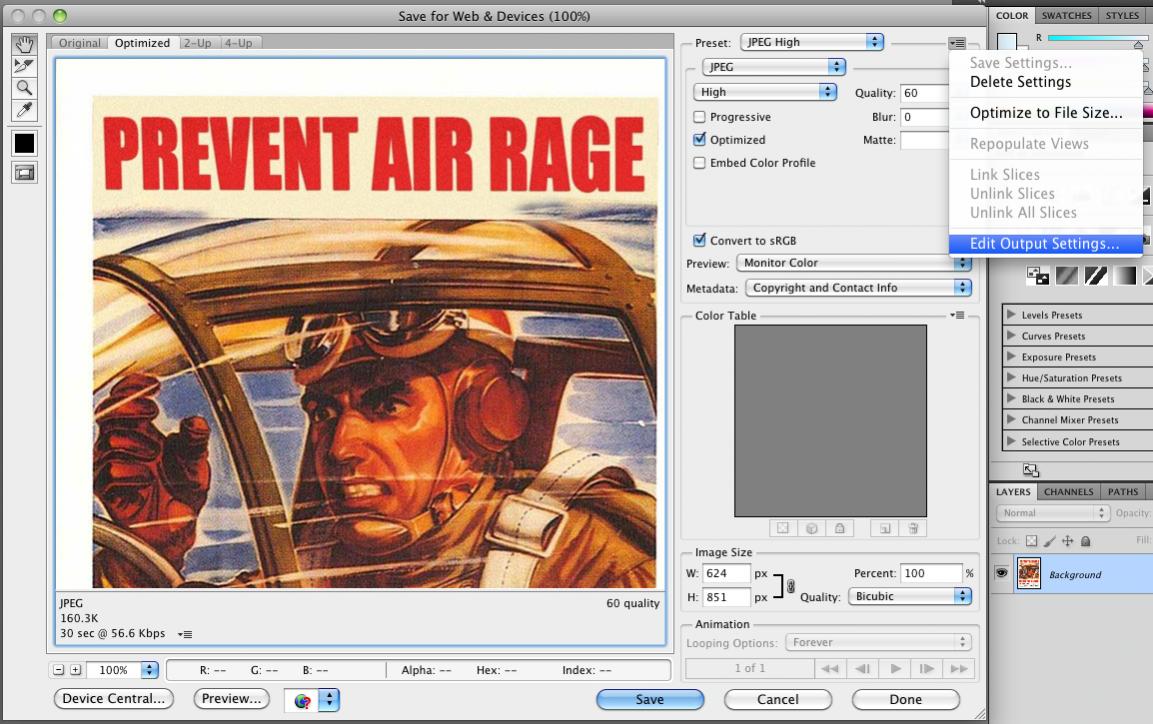
Task: Open the Metadata dropdown
Action: point(858,287)
